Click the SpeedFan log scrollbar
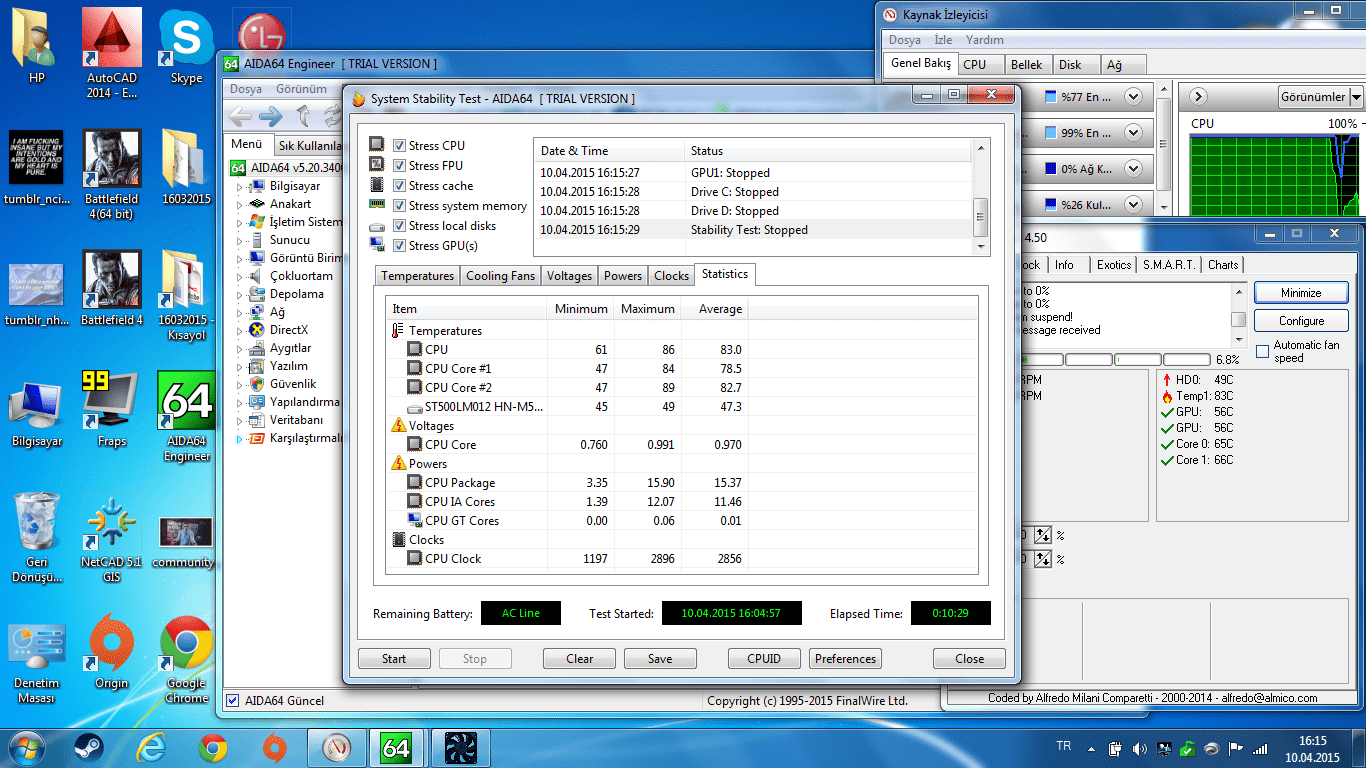Screen dimensions: 1366x768 click(x=1238, y=314)
